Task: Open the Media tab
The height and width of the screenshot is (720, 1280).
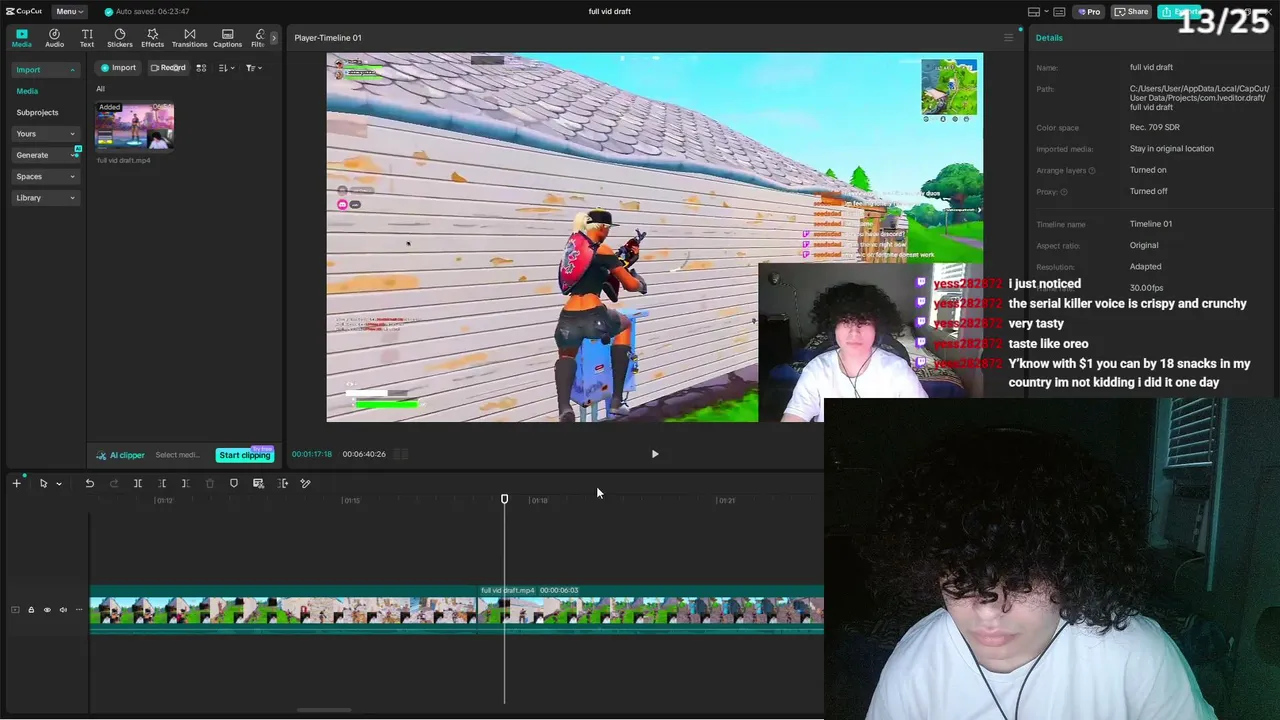Action: click(21, 38)
